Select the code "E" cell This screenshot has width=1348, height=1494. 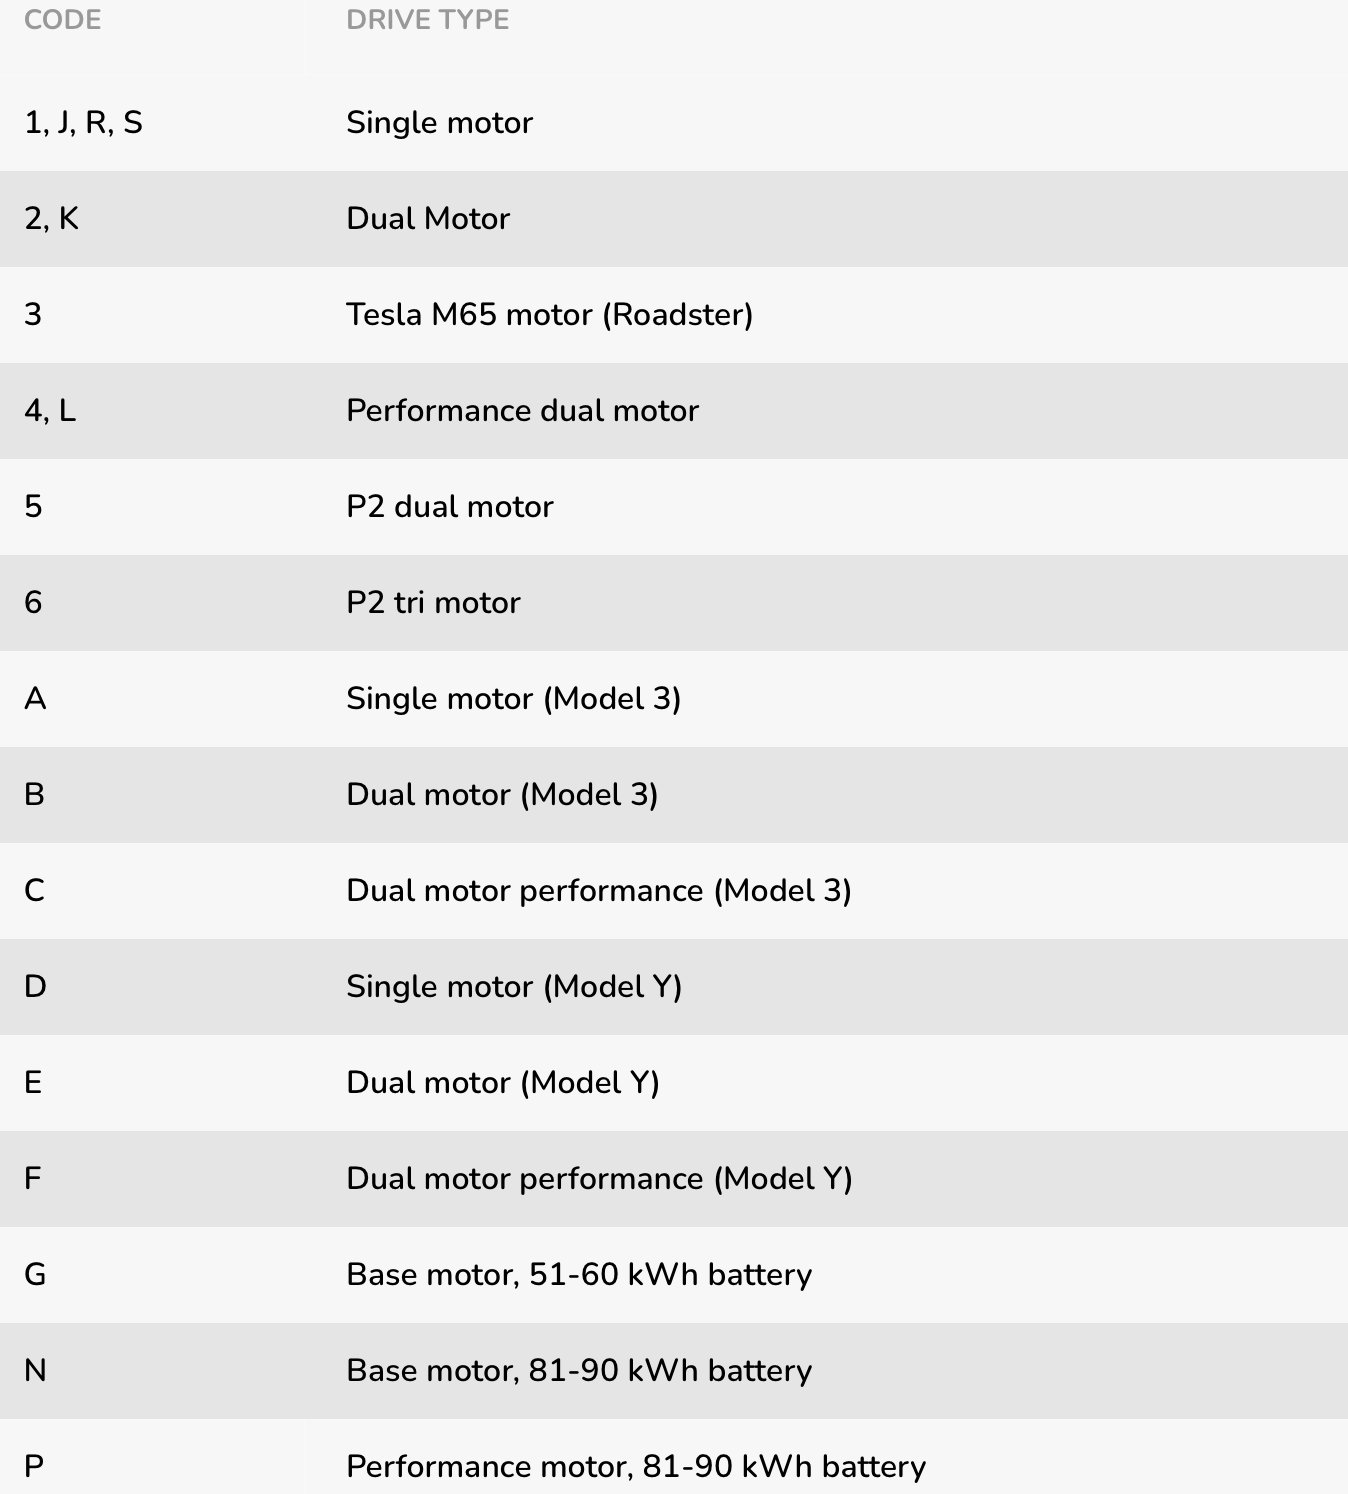[x=33, y=1083]
